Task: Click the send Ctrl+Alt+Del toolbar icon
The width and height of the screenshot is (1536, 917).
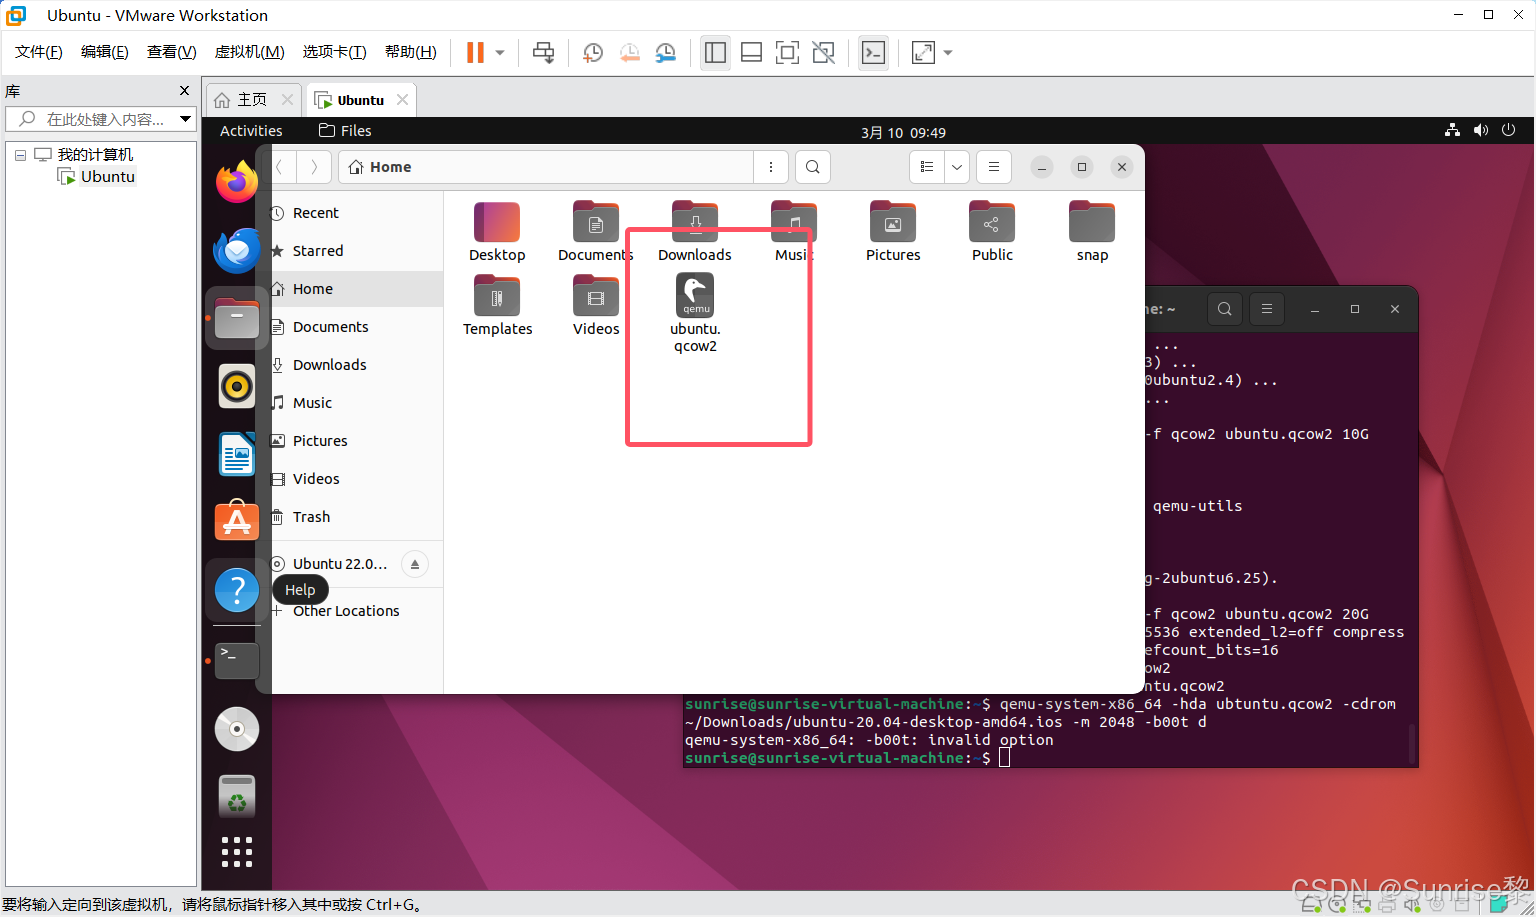Action: click(x=543, y=53)
